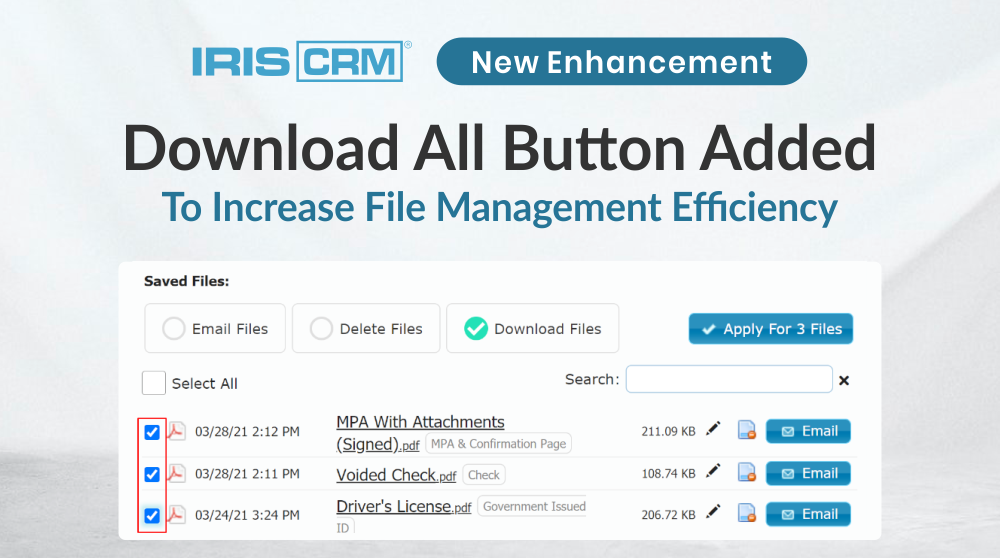Focus the Search input field
1000x558 pixels.
coord(729,379)
